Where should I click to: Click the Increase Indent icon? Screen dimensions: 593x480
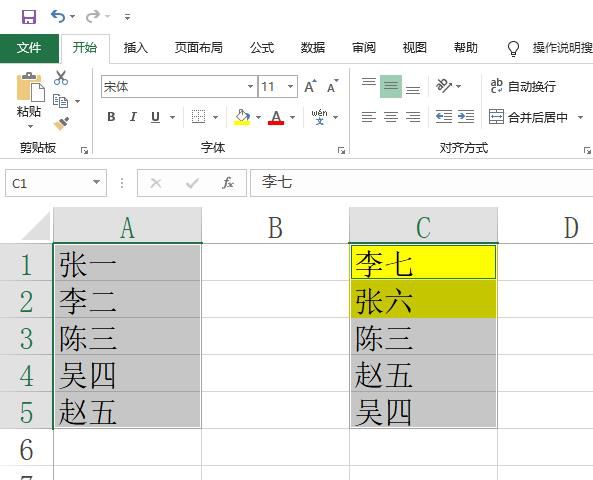[466, 117]
